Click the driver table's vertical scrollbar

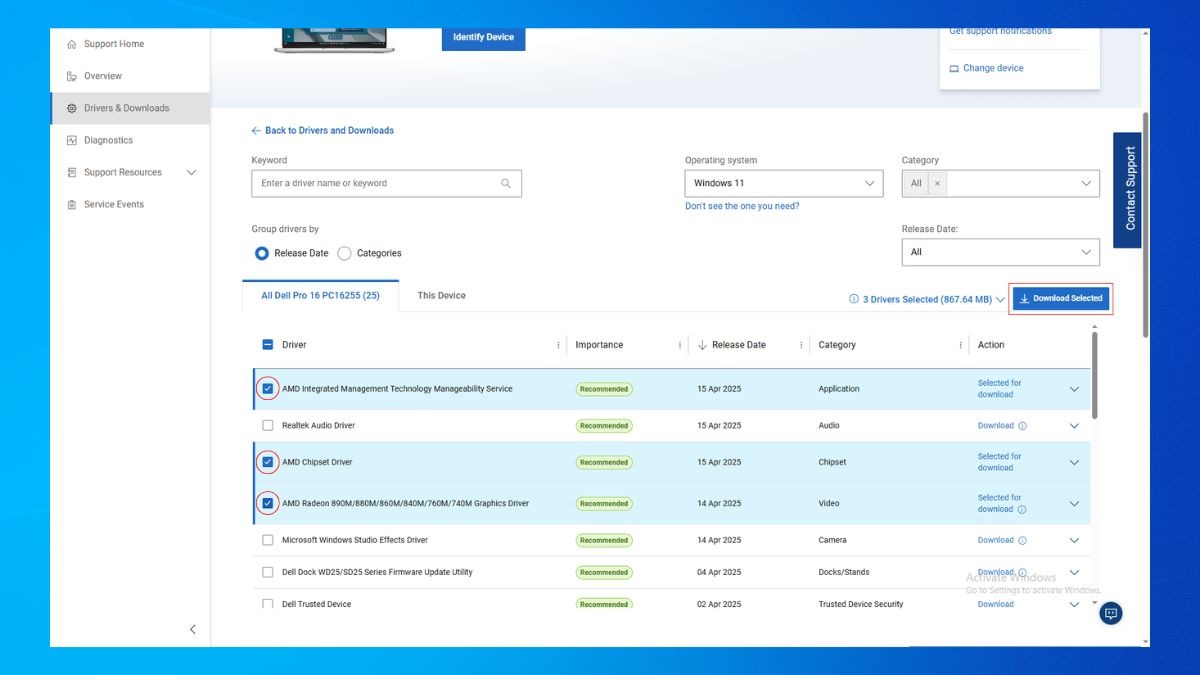[1095, 376]
